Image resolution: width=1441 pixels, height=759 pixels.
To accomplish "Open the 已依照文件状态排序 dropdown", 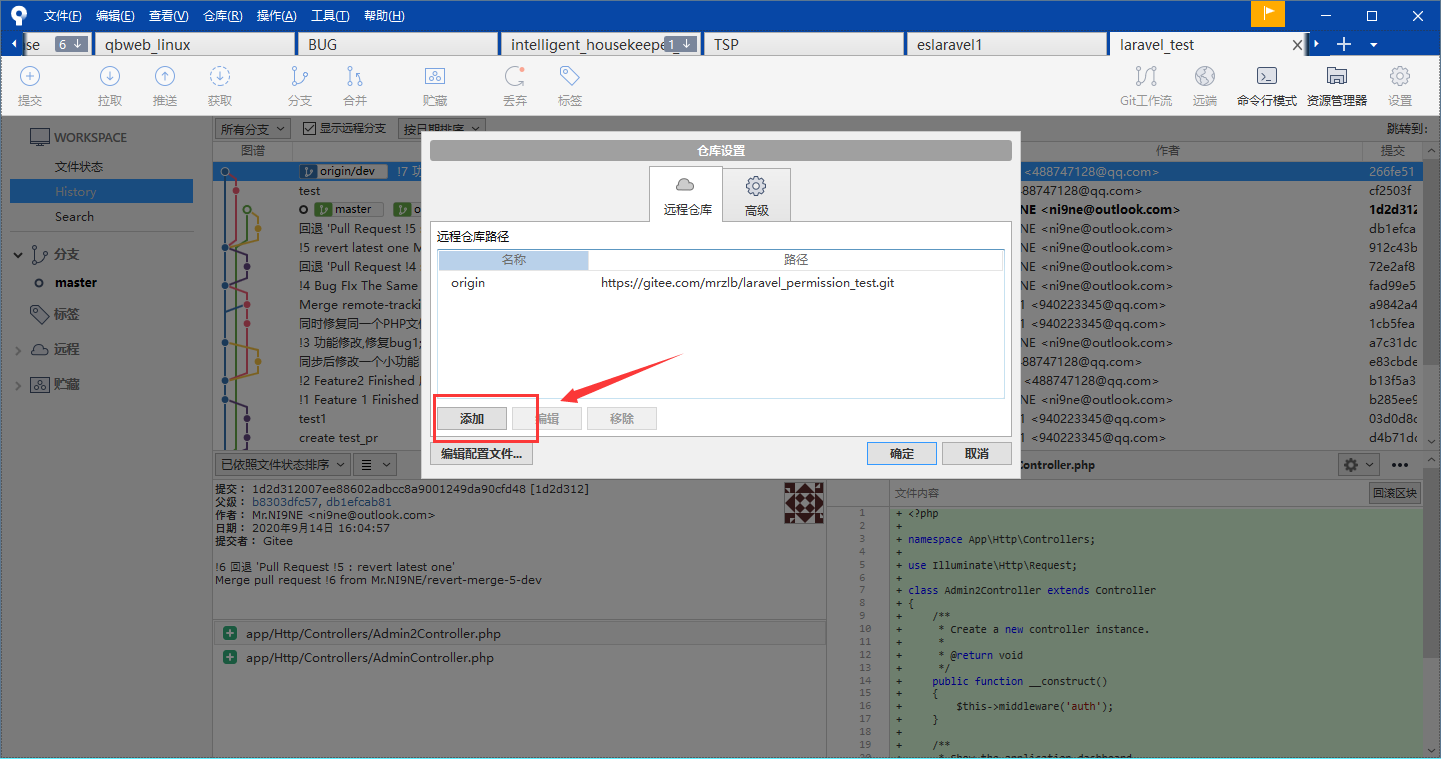I will [284, 464].
